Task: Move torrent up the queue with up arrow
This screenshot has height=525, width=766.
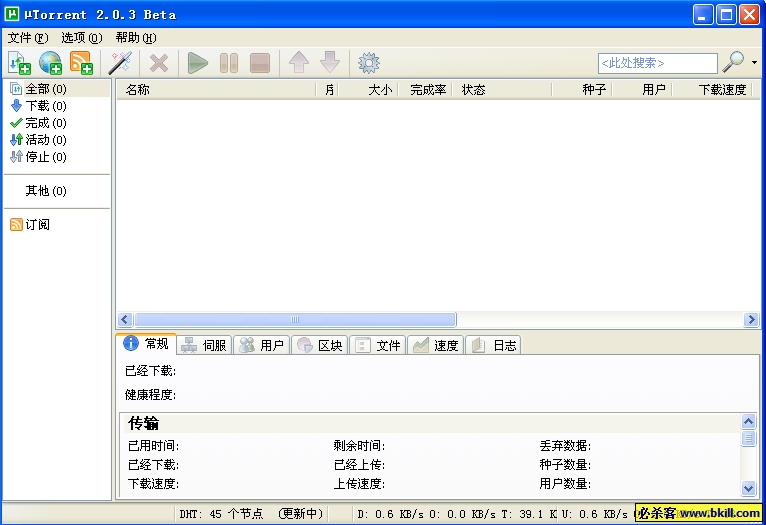Action: coord(298,63)
